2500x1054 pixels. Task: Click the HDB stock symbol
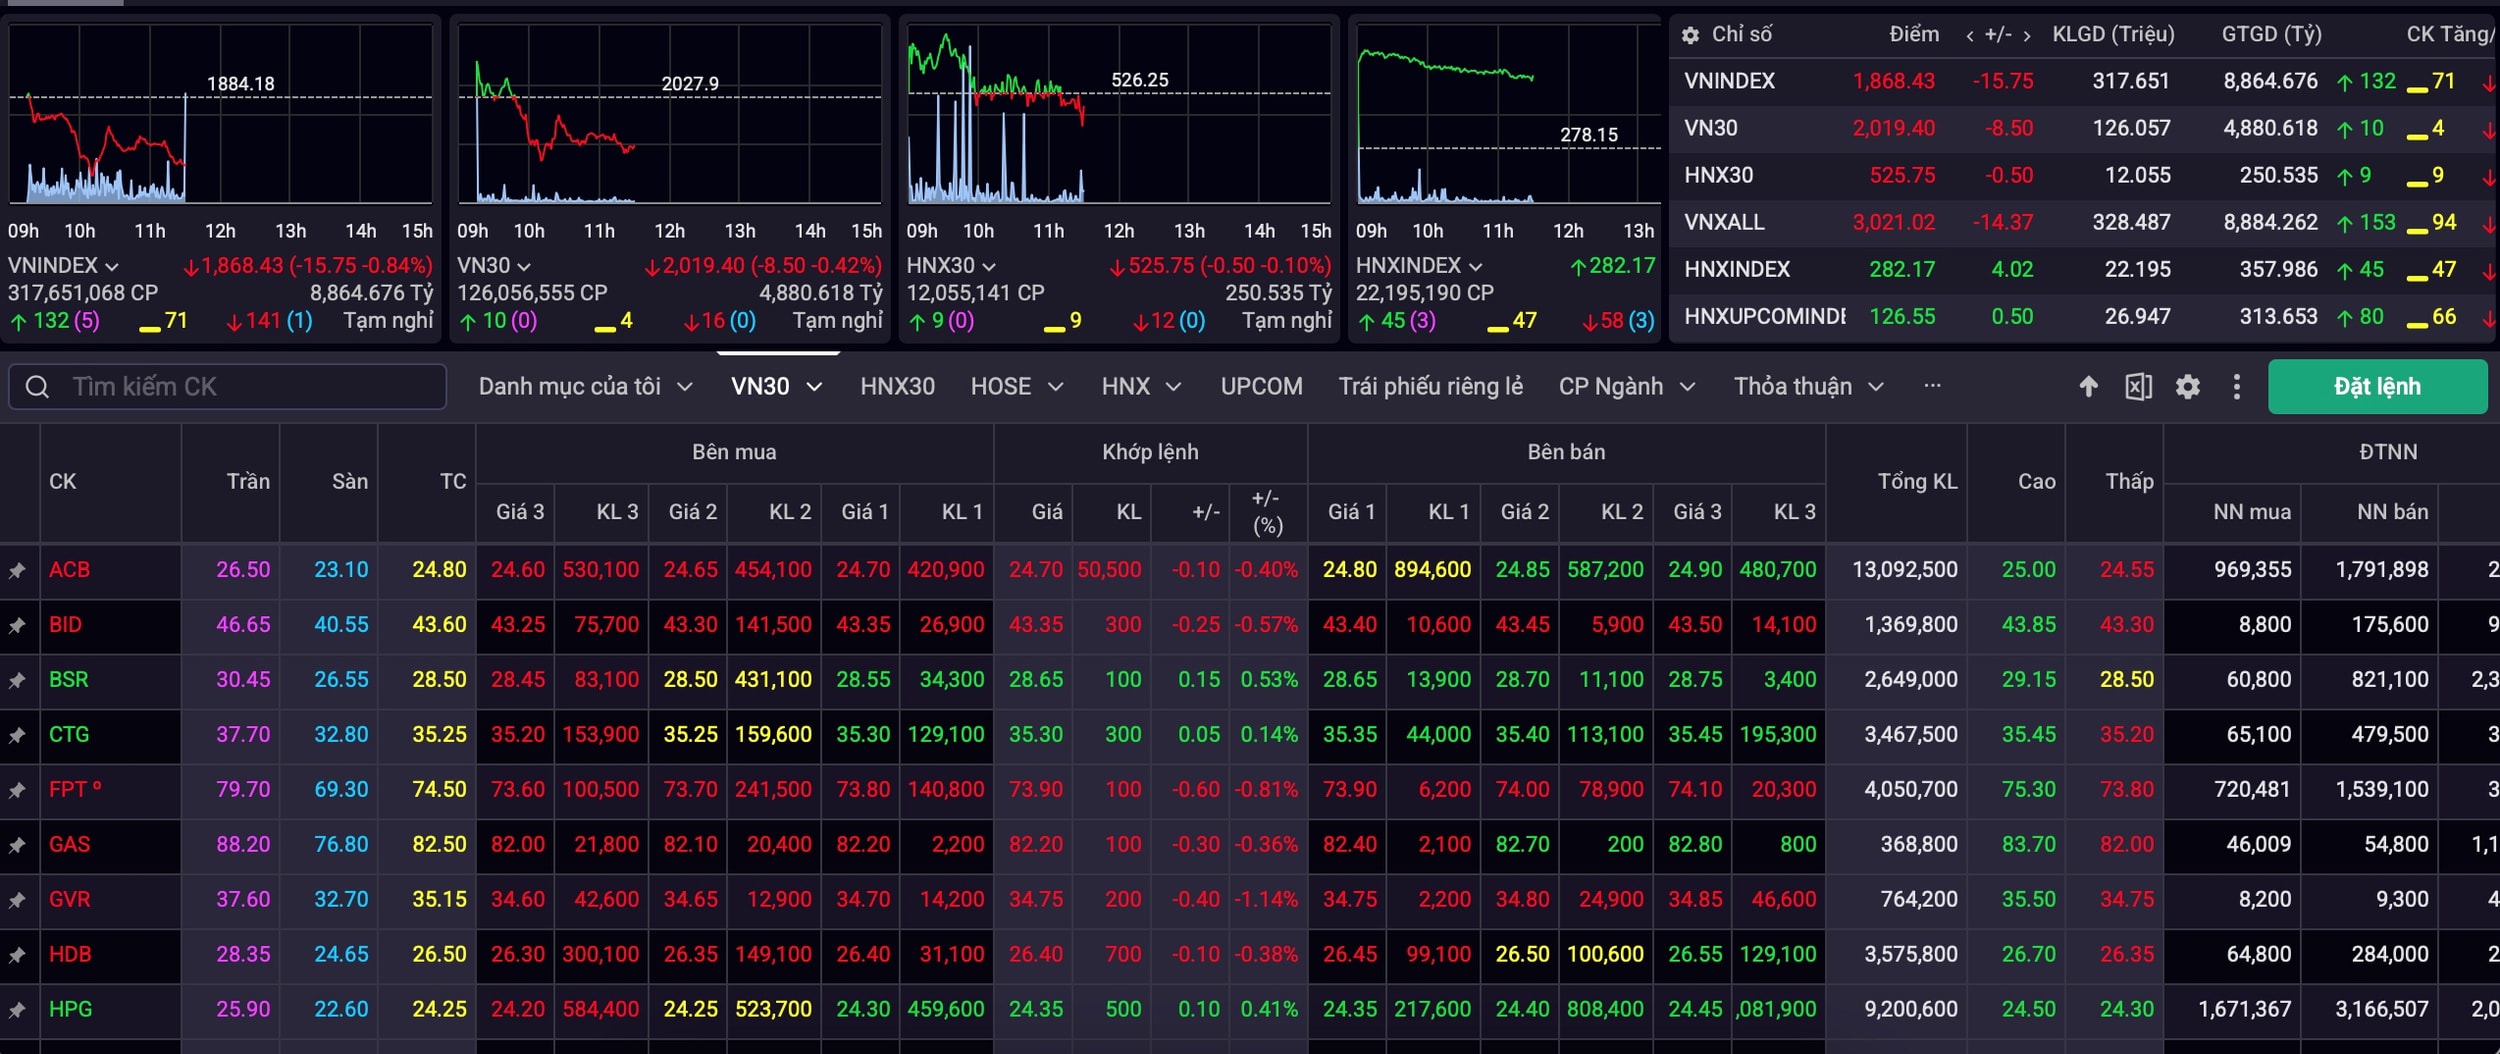70,955
